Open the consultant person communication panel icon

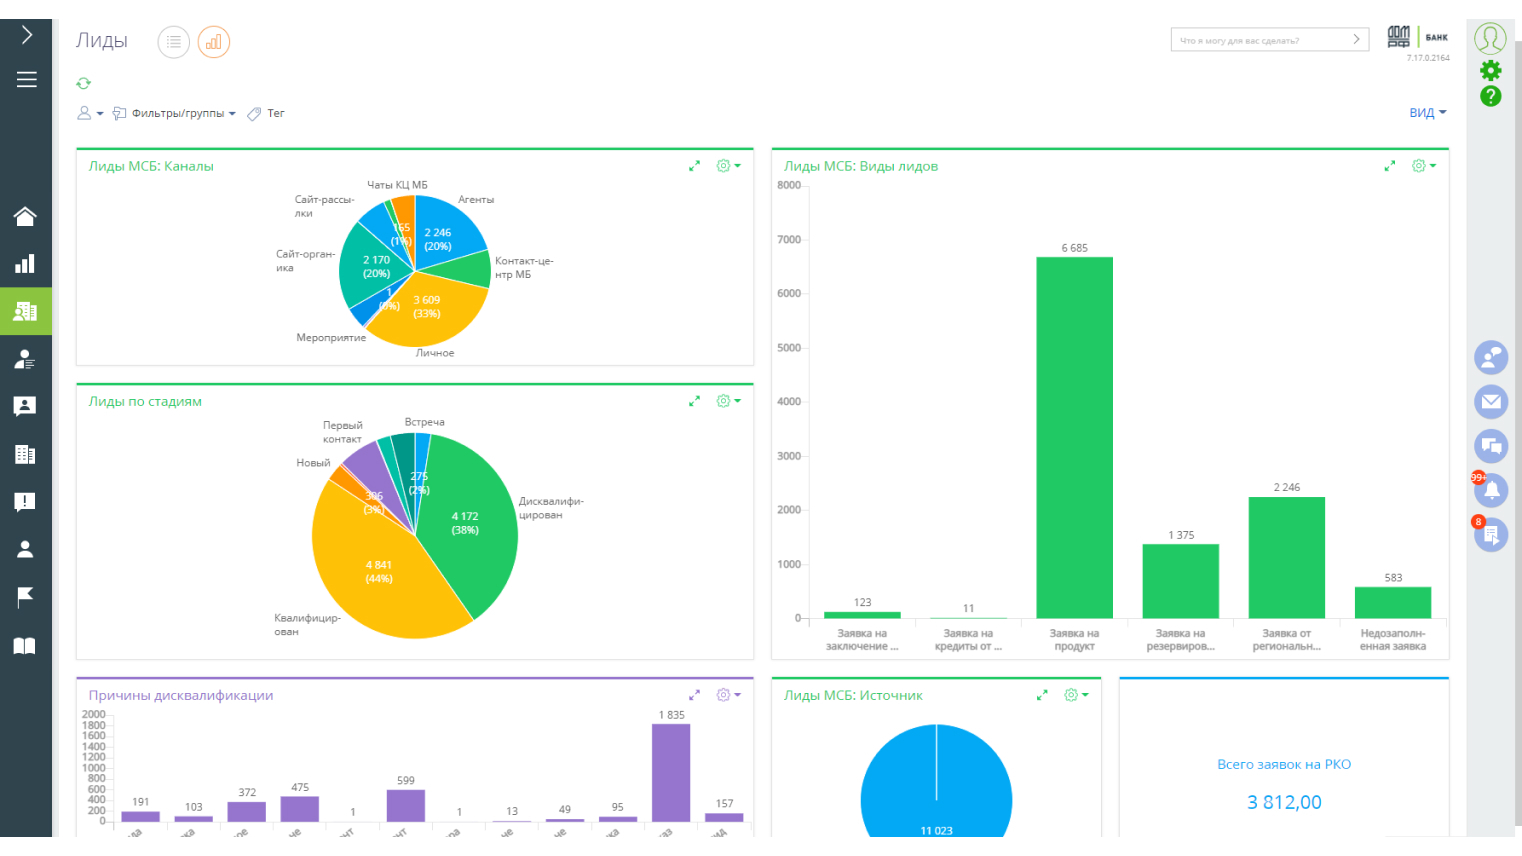(x=1491, y=357)
